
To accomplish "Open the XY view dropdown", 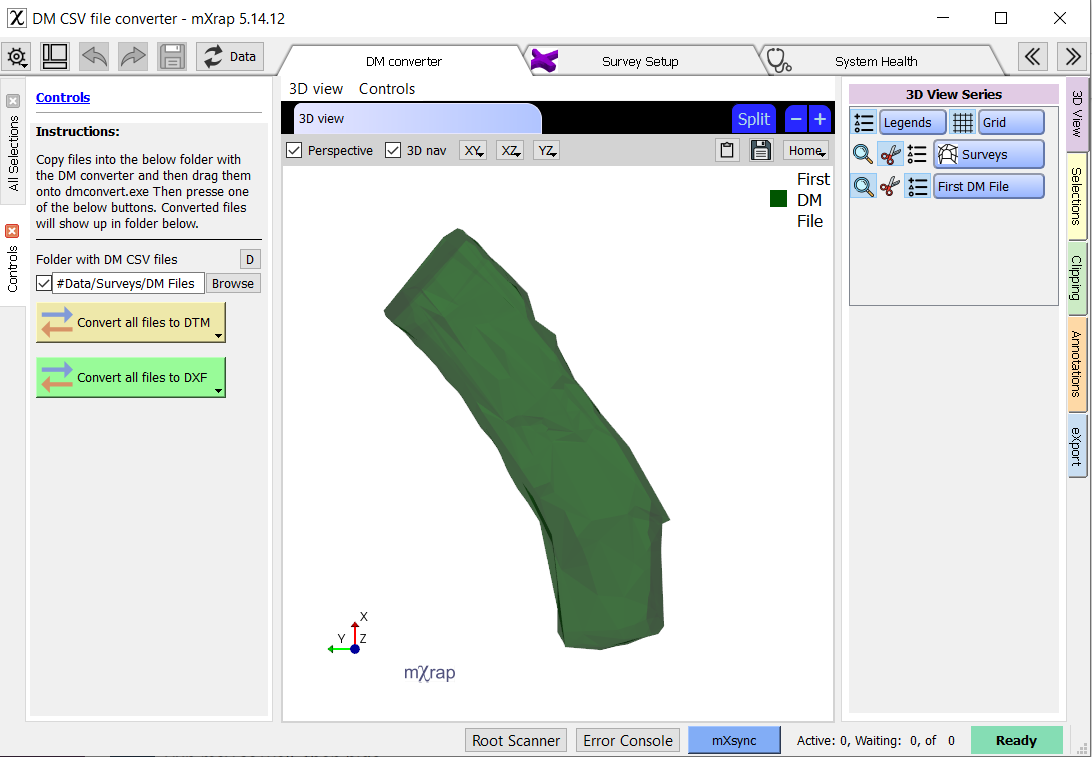I will pyautogui.click(x=473, y=150).
